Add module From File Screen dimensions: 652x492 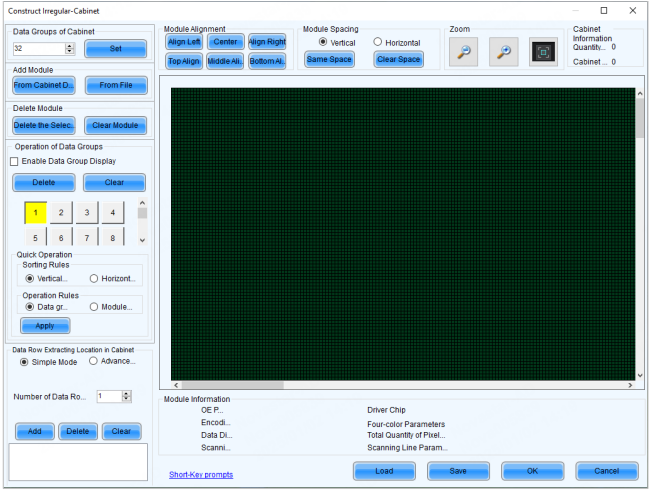click(116, 85)
